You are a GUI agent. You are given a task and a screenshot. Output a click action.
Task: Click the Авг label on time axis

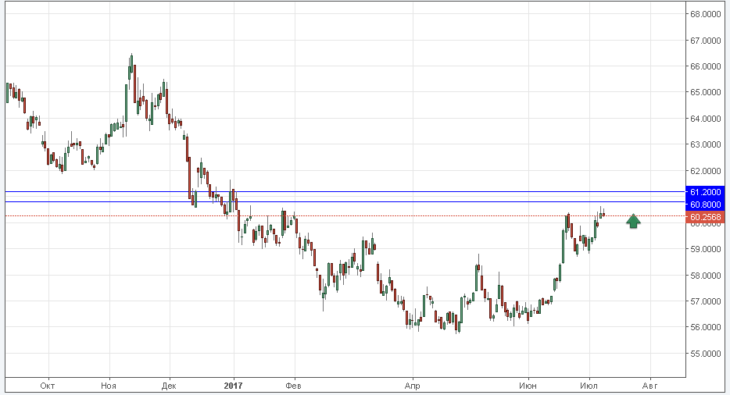[x=650, y=386]
